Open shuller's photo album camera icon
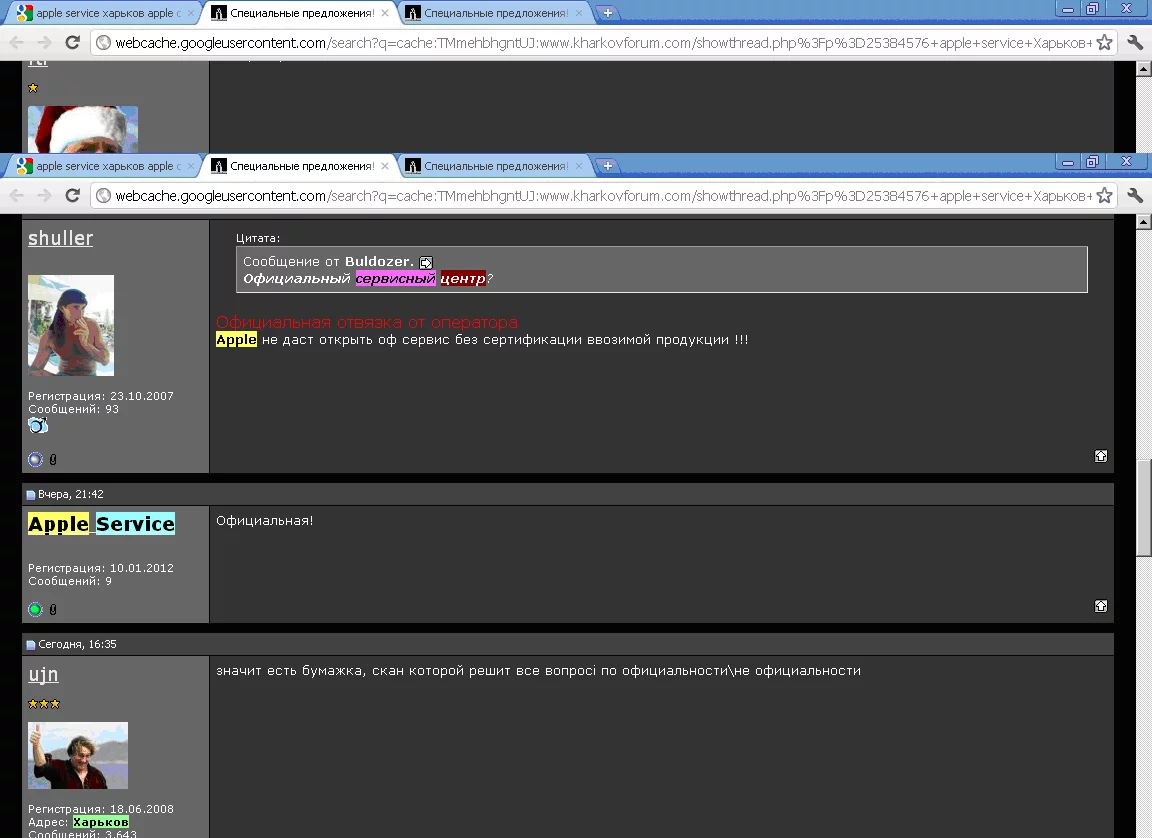 click(x=37, y=425)
